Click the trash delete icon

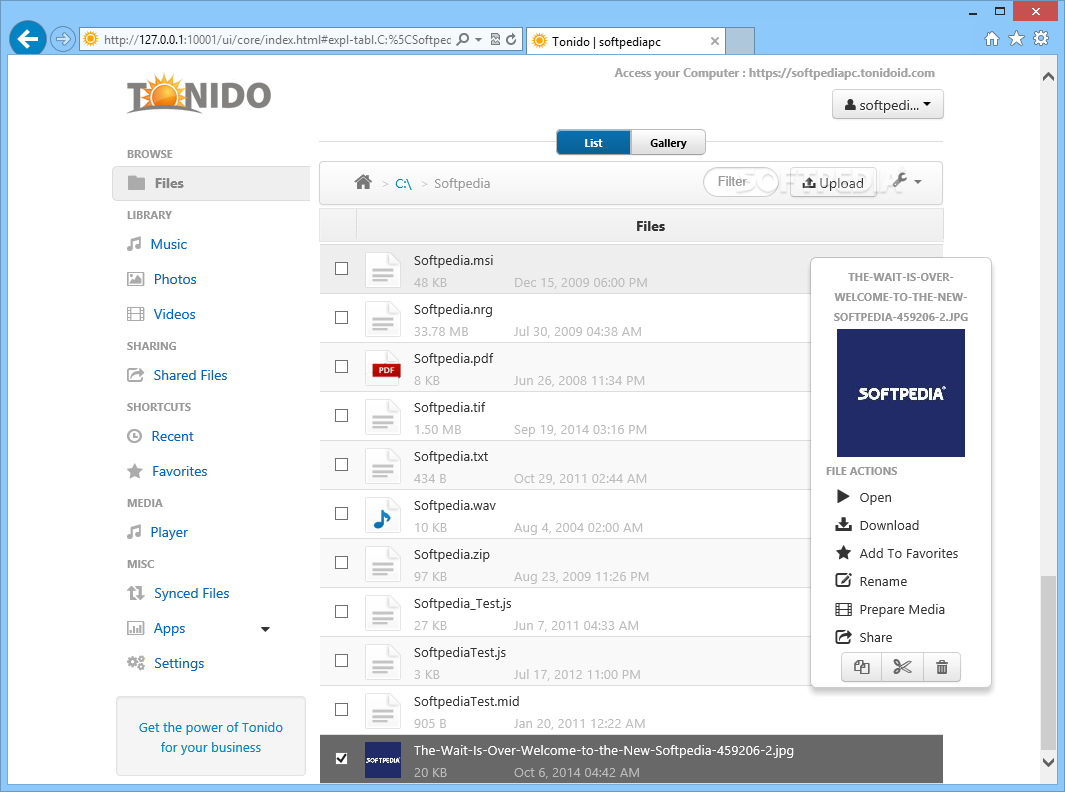click(941, 667)
